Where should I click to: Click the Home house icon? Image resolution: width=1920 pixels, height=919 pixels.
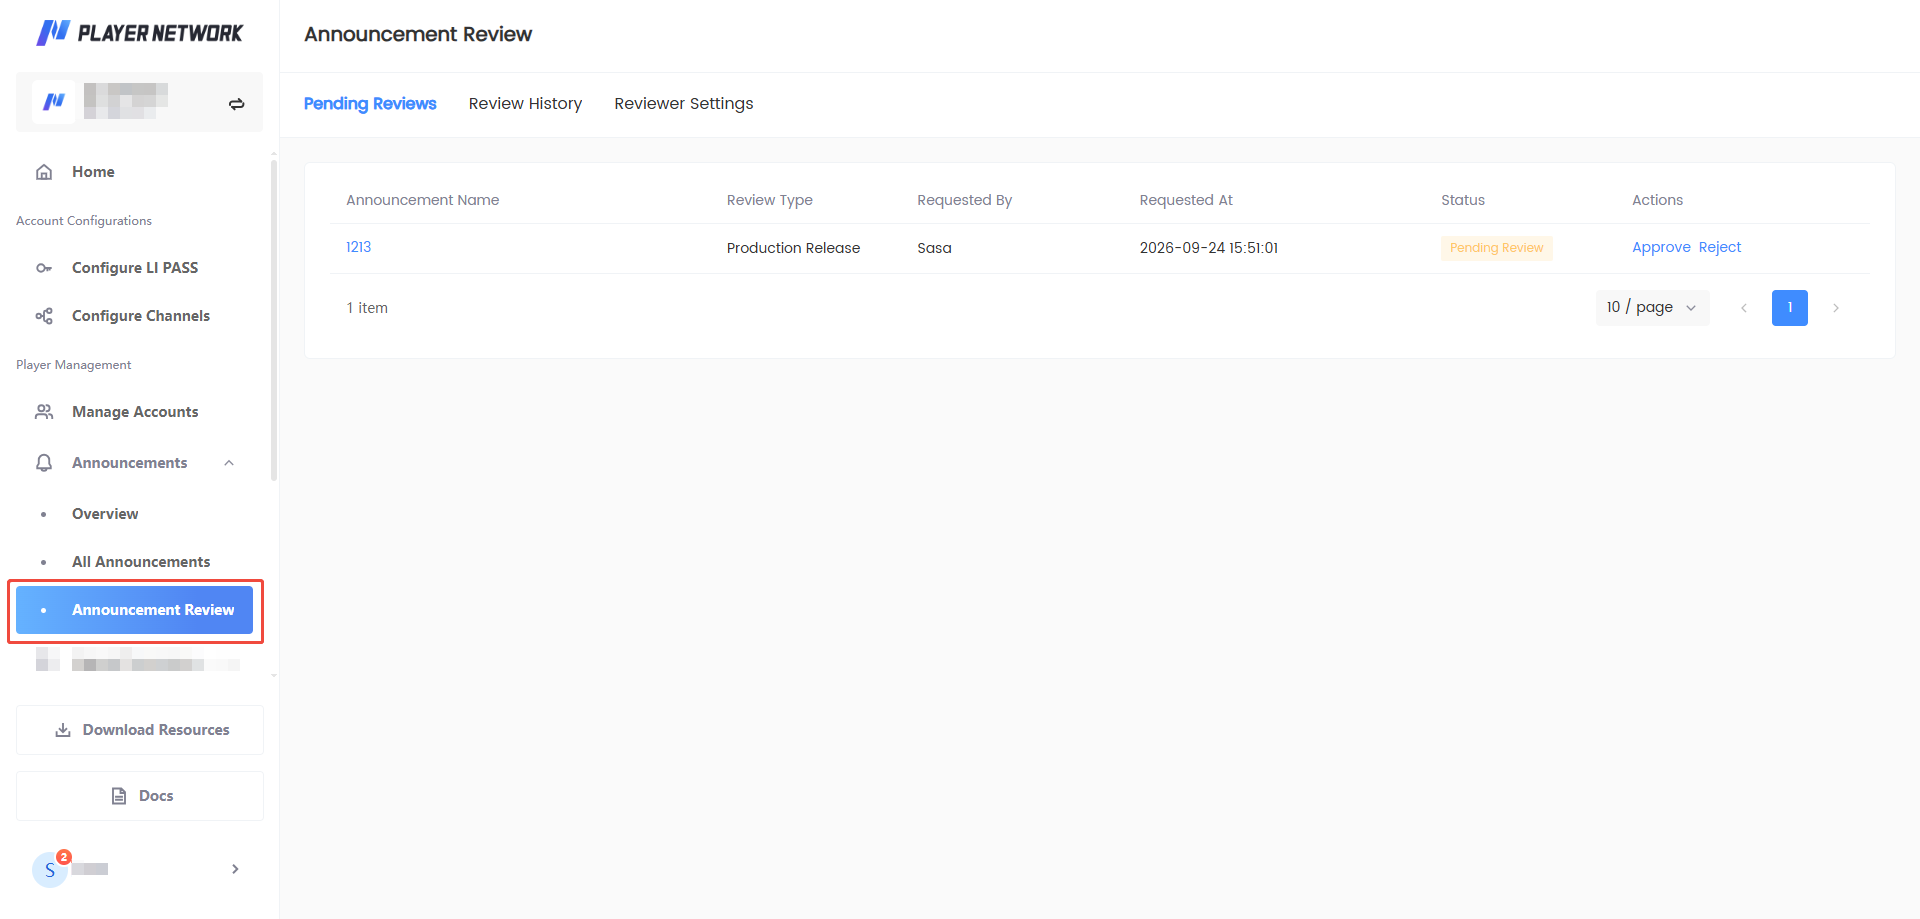[x=44, y=172]
